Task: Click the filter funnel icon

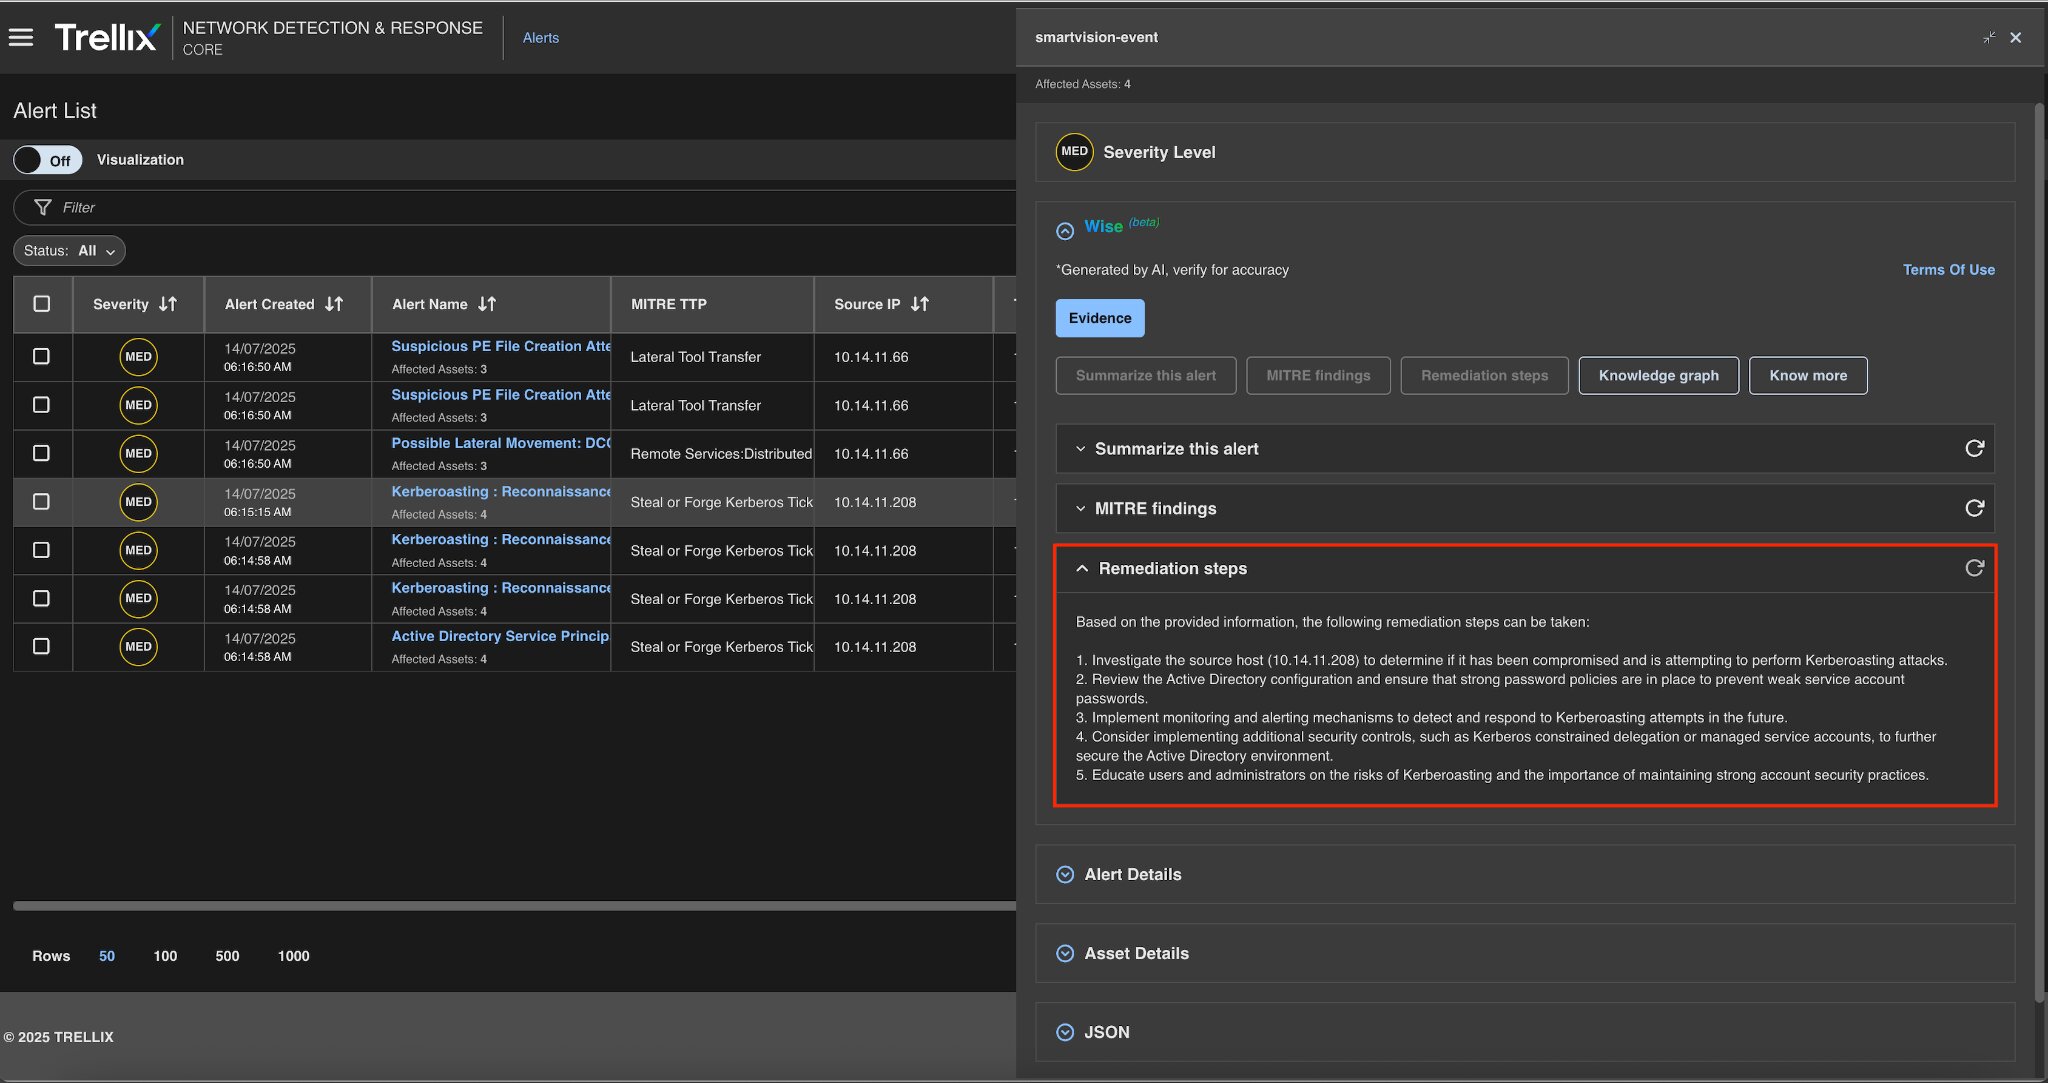Action: click(x=43, y=207)
